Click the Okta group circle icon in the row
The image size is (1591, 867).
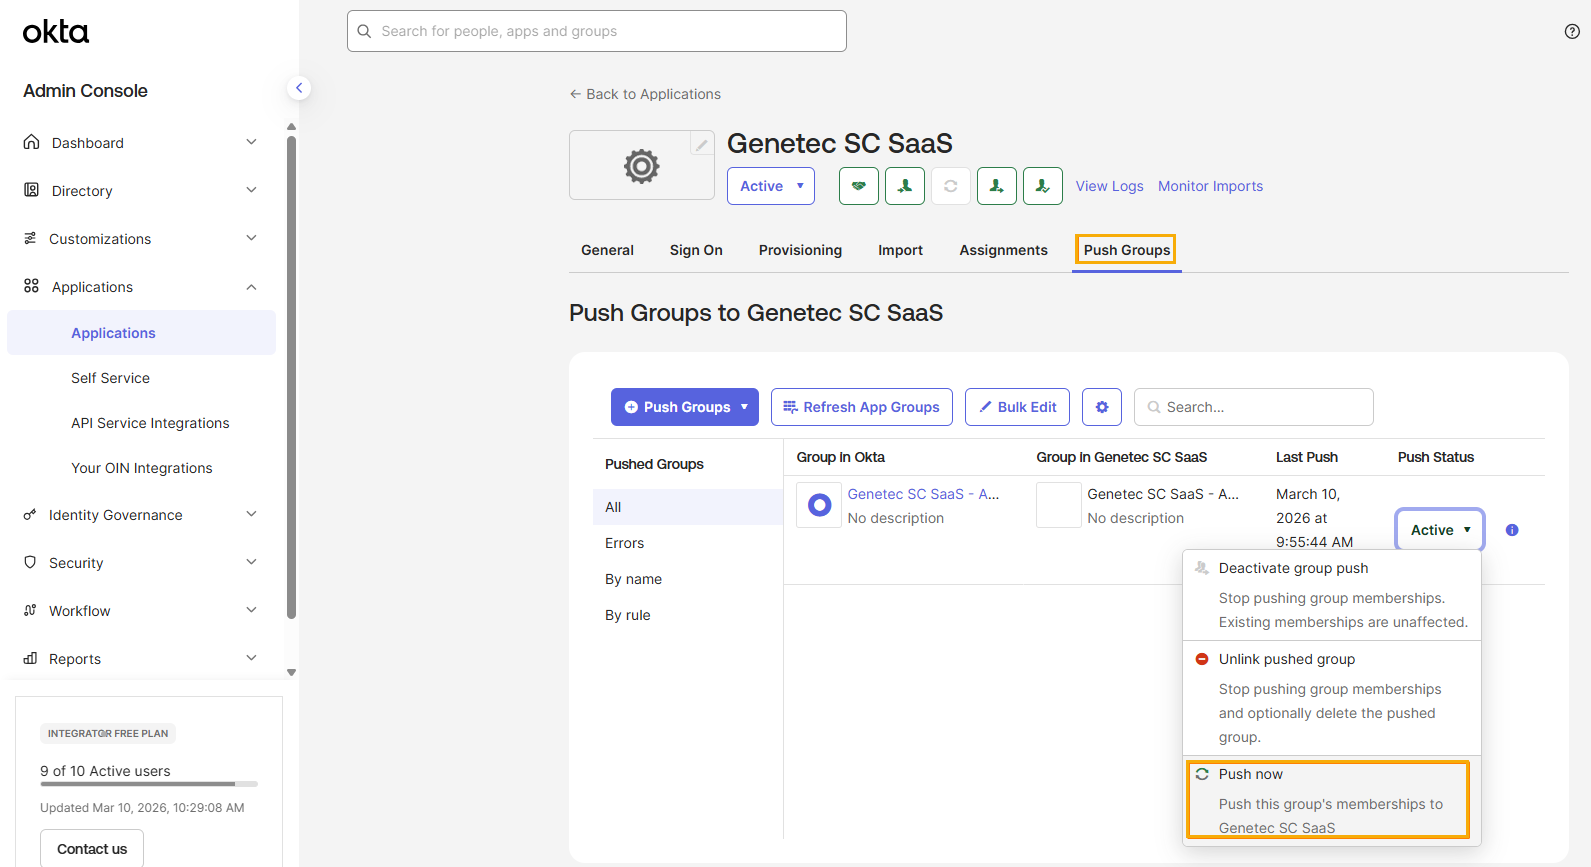tap(819, 505)
